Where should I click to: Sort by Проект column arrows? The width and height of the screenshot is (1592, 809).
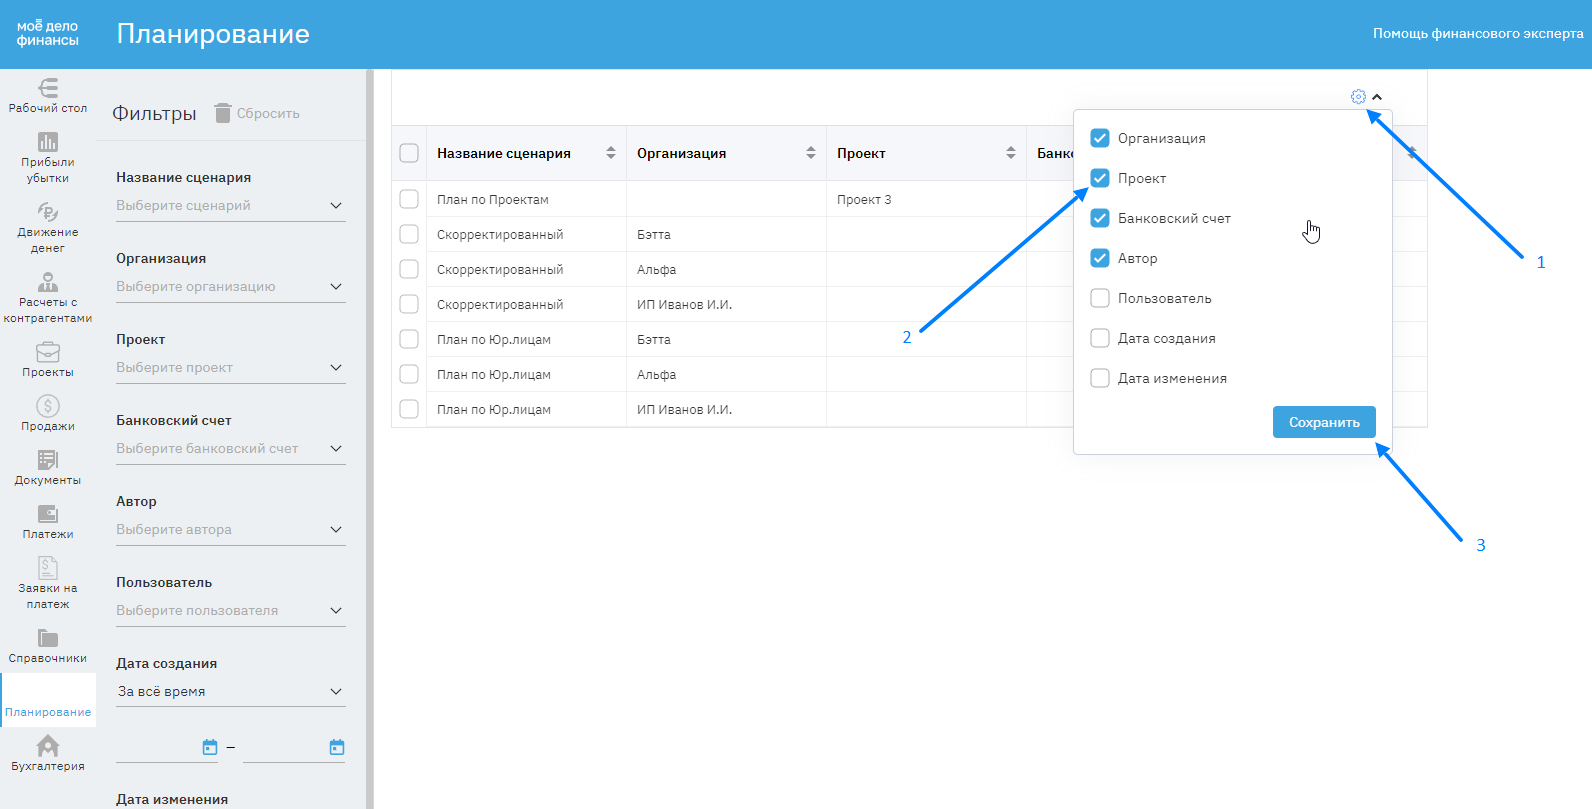tap(1011, 153)
